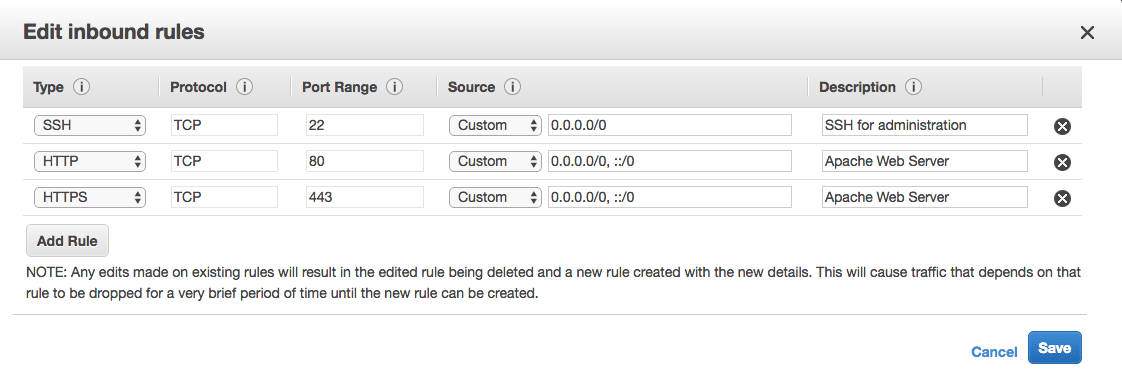Click the SSH source field showing 0.0.0.0/0
1122x383 pixels.
pyautogui.click(x=670, y=125)
